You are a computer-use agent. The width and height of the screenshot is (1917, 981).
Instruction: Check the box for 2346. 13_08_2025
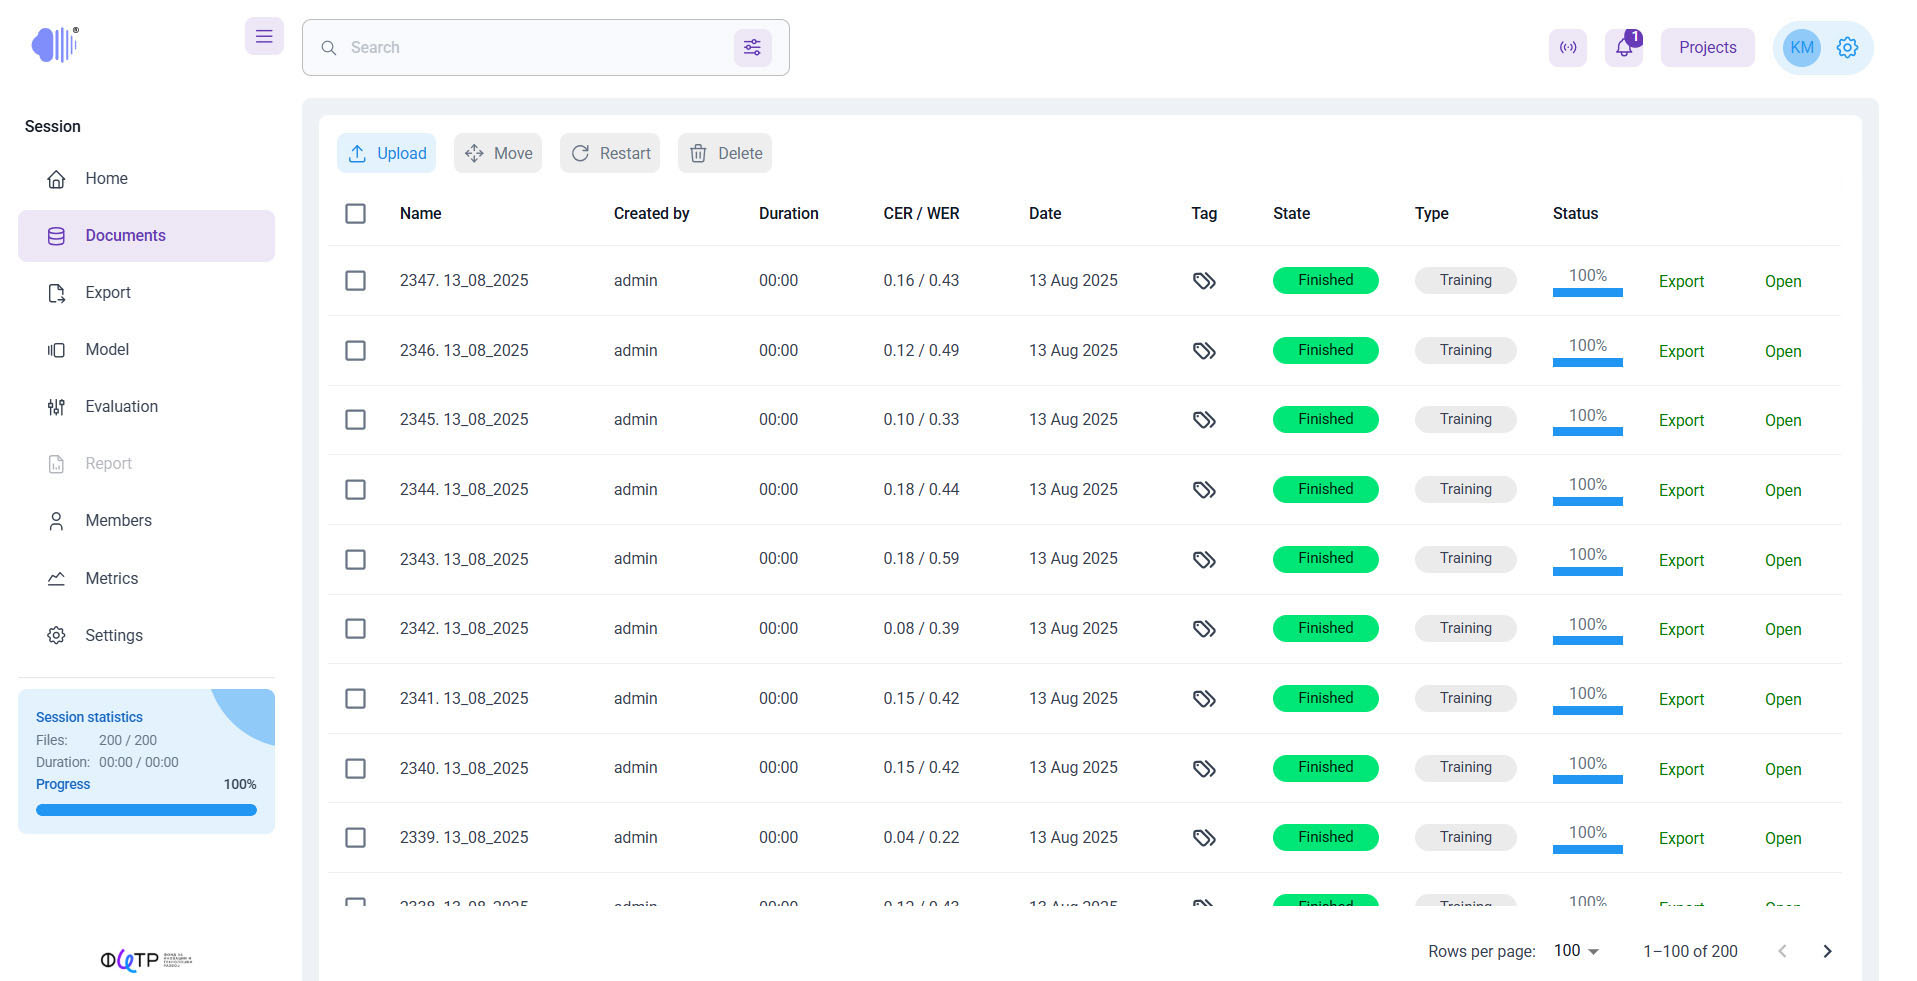(x=355, y=351)
